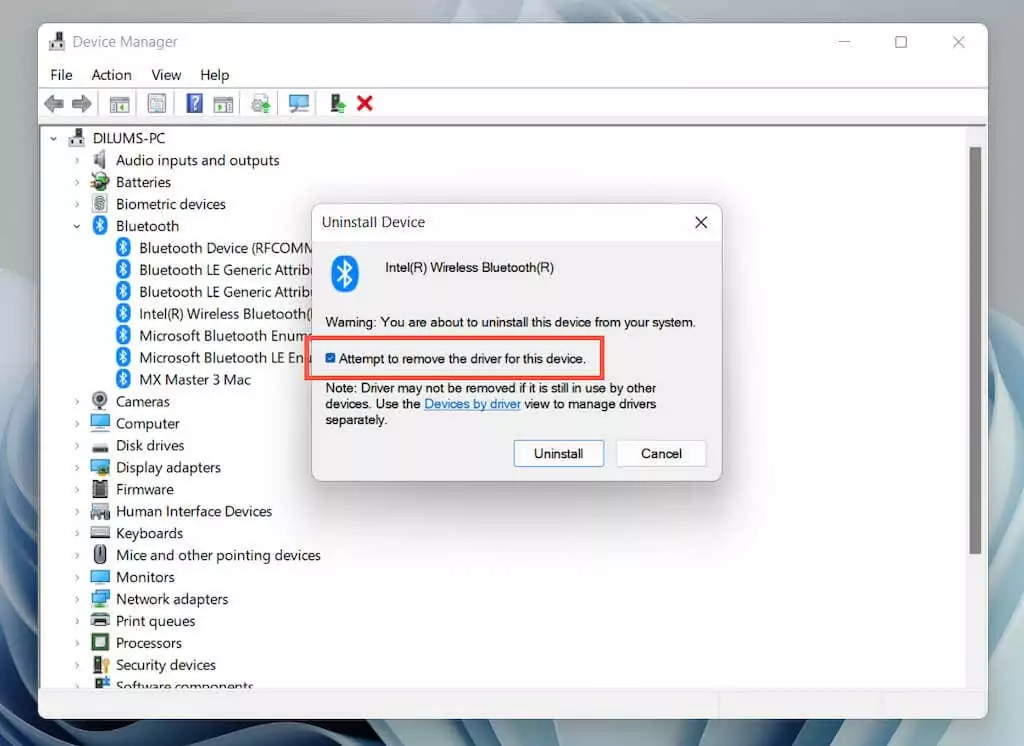Screen dimensions: 1024x746
Task: Confirm with the Uninstall button
Action: point(558,453)
